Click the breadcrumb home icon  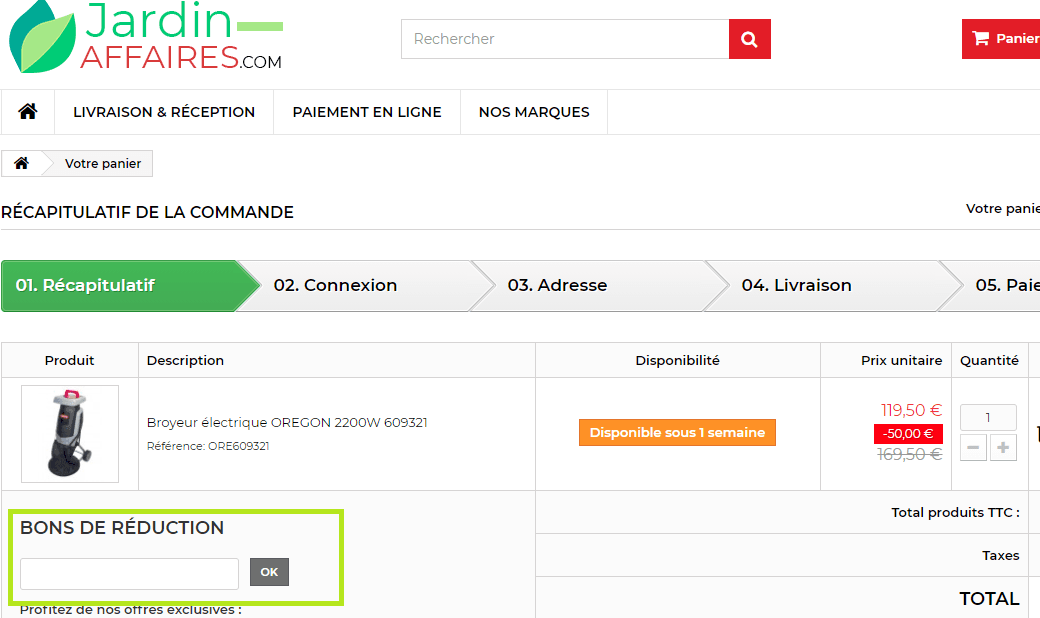click(20, 162)
